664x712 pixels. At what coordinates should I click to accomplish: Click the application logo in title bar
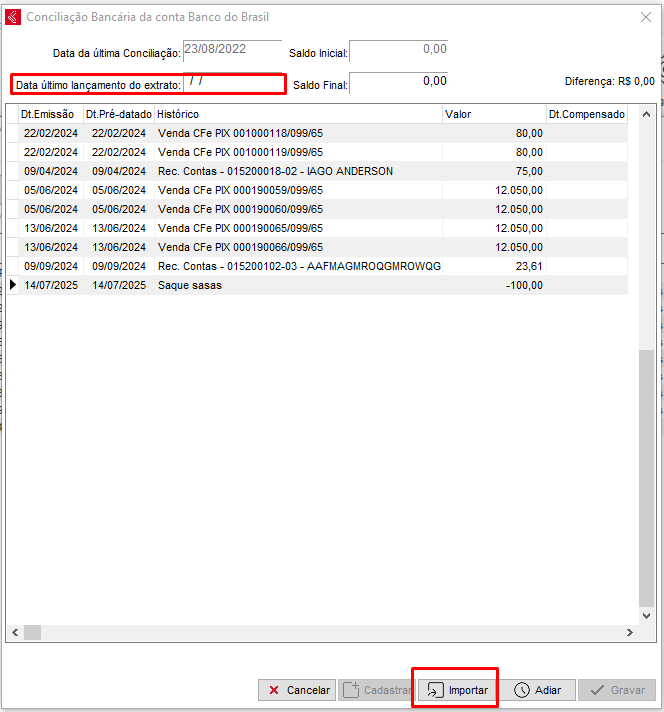click(x=13, y=17)
